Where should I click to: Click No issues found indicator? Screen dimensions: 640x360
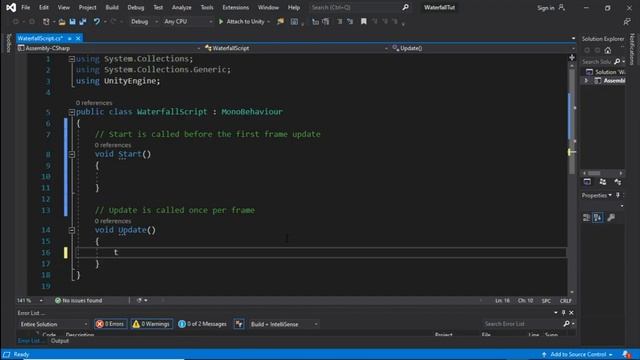click(x=78, y=300)
